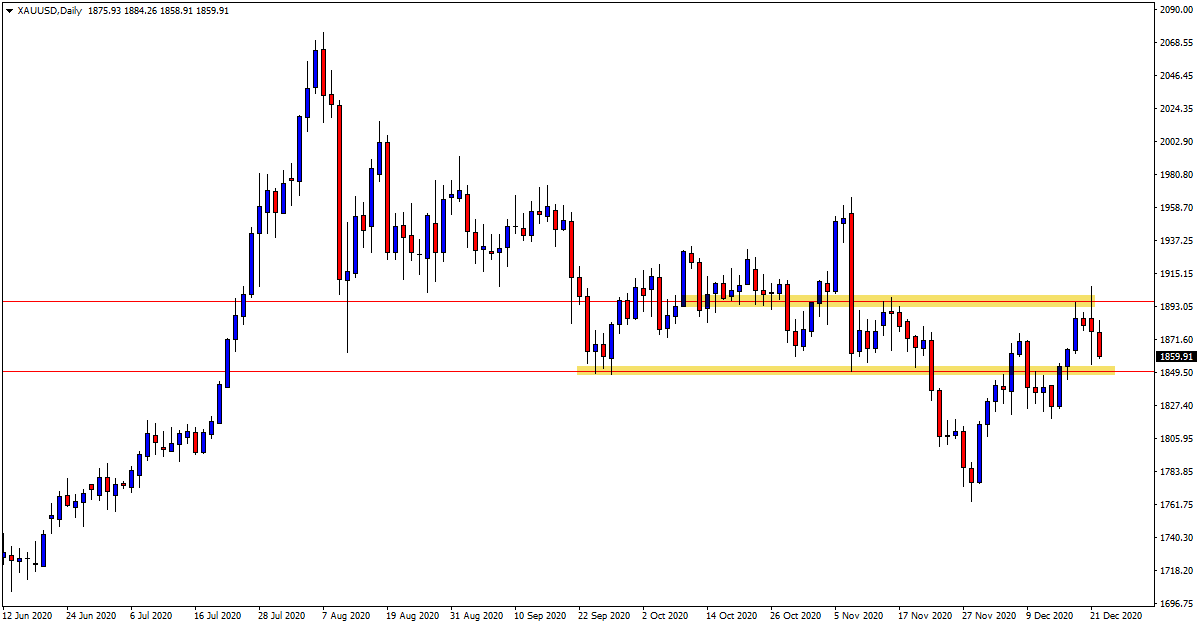This screenshot has width=1200, height=627.
Task: Click the 1871.60 price axis label
Action: 1177,340
